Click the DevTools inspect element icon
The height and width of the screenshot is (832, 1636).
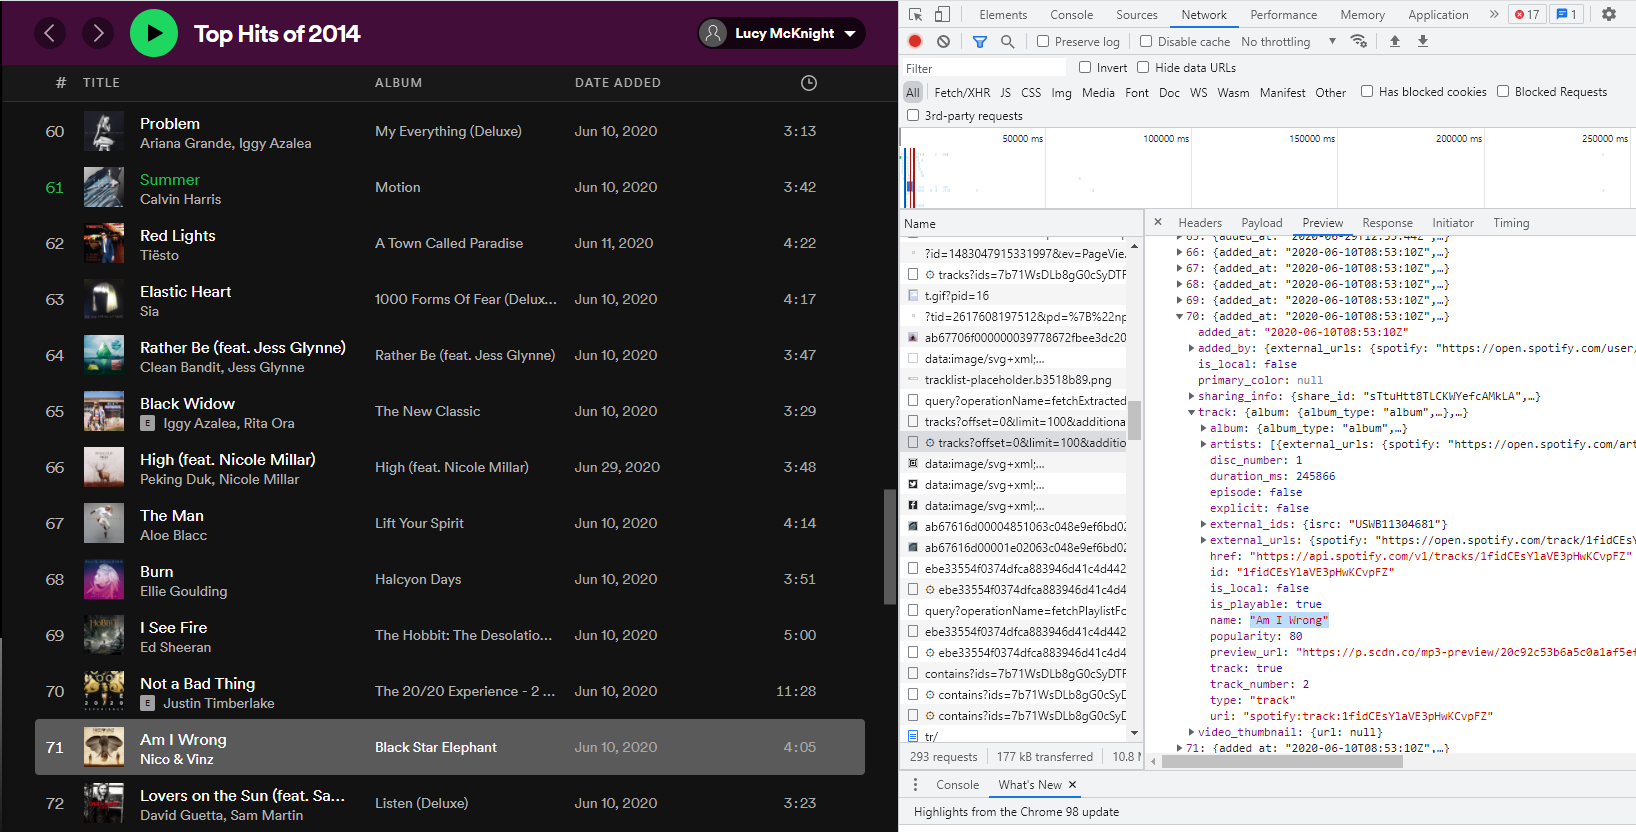(915, 14)
